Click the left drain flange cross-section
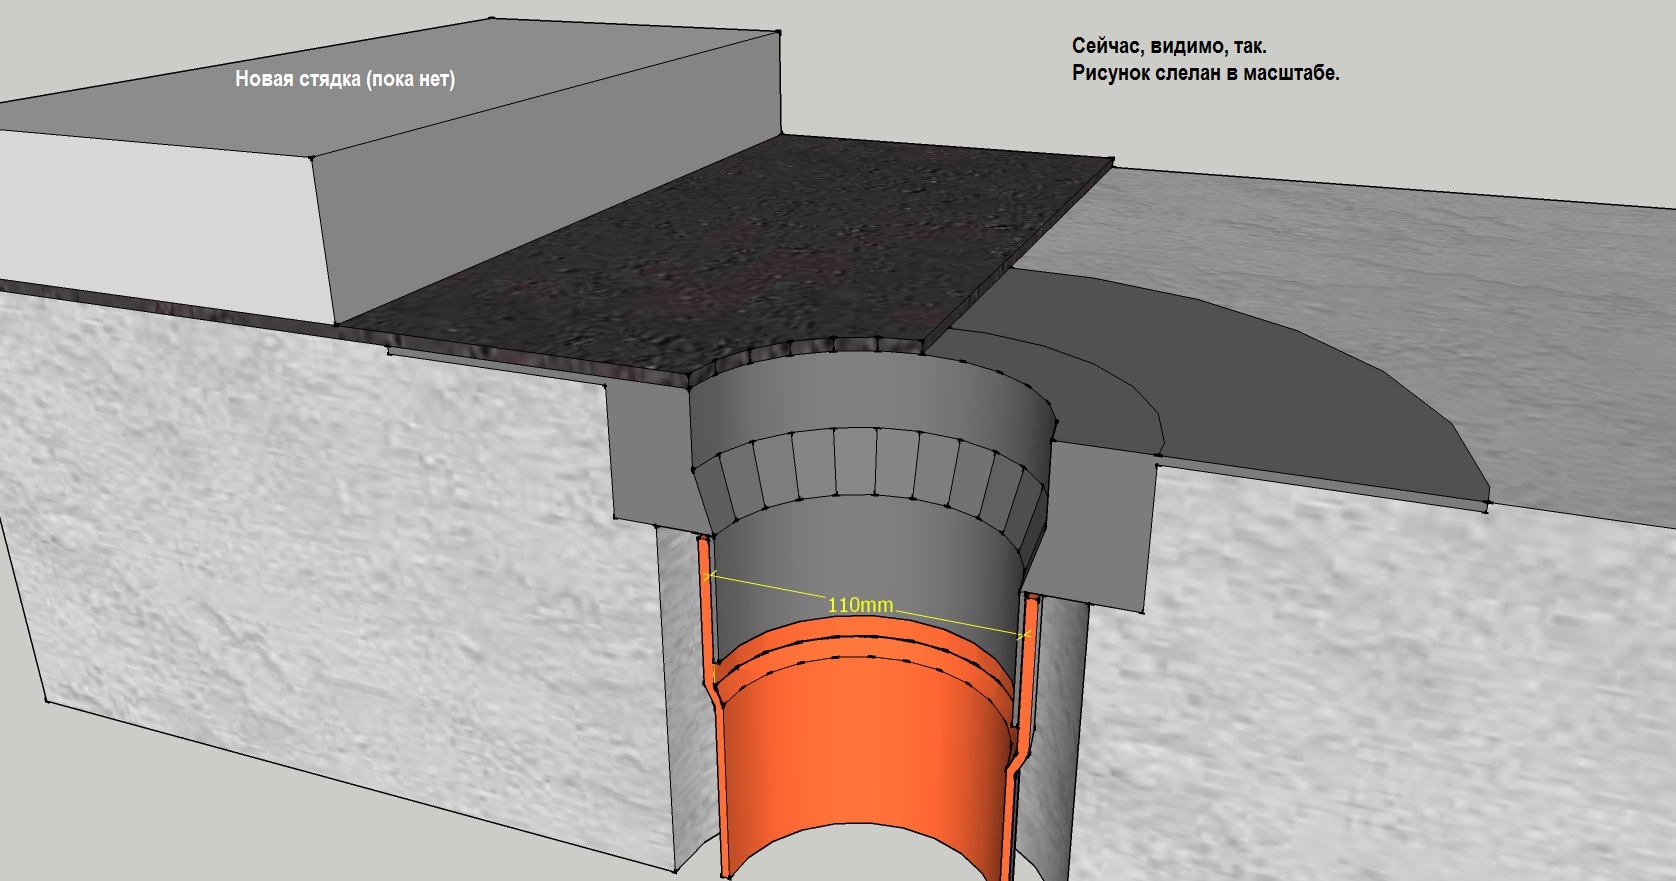 [x=650, y=450]
